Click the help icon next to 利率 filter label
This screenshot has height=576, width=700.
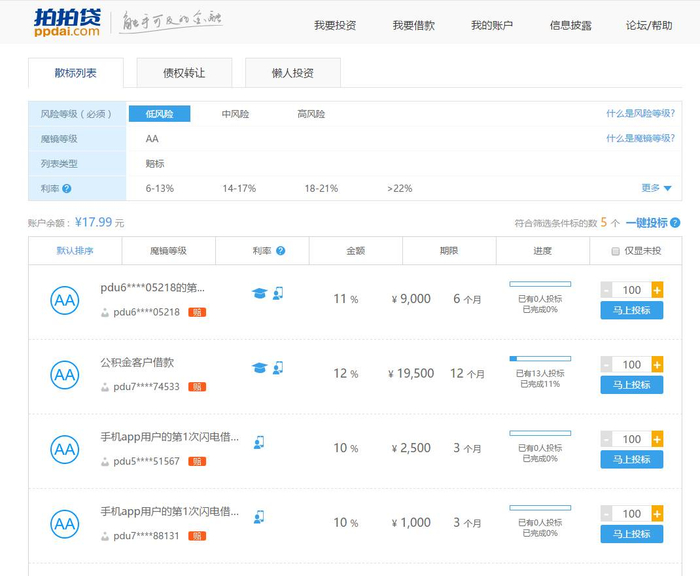click(x=67, y=188)
